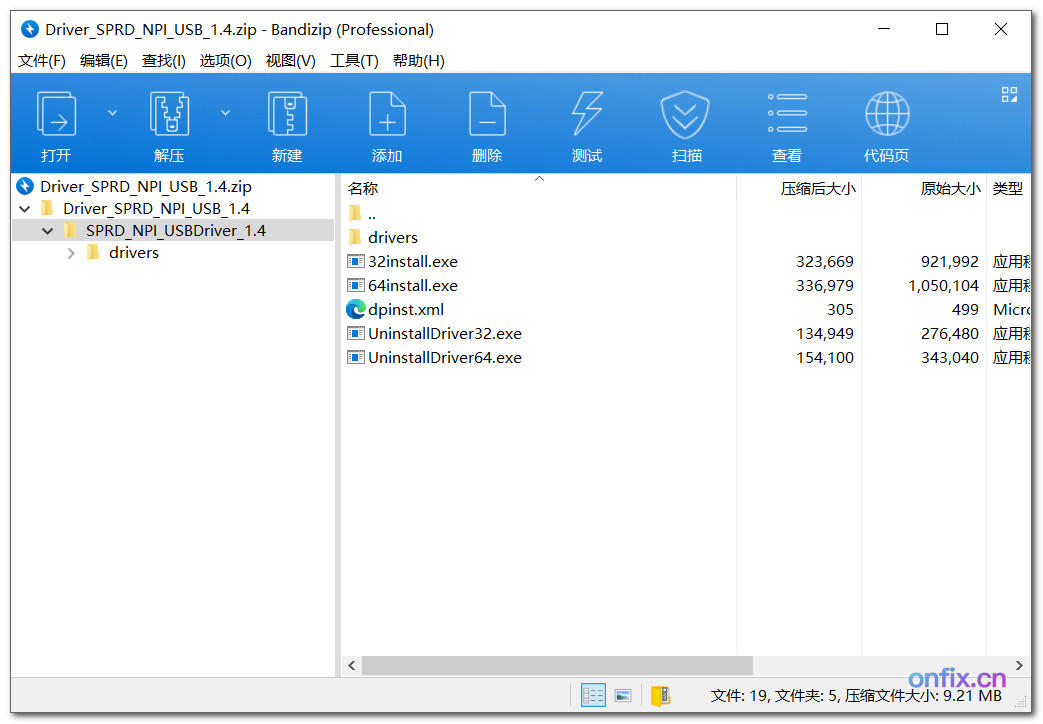Create a new archive via the 新建 icon

point(287,122)
